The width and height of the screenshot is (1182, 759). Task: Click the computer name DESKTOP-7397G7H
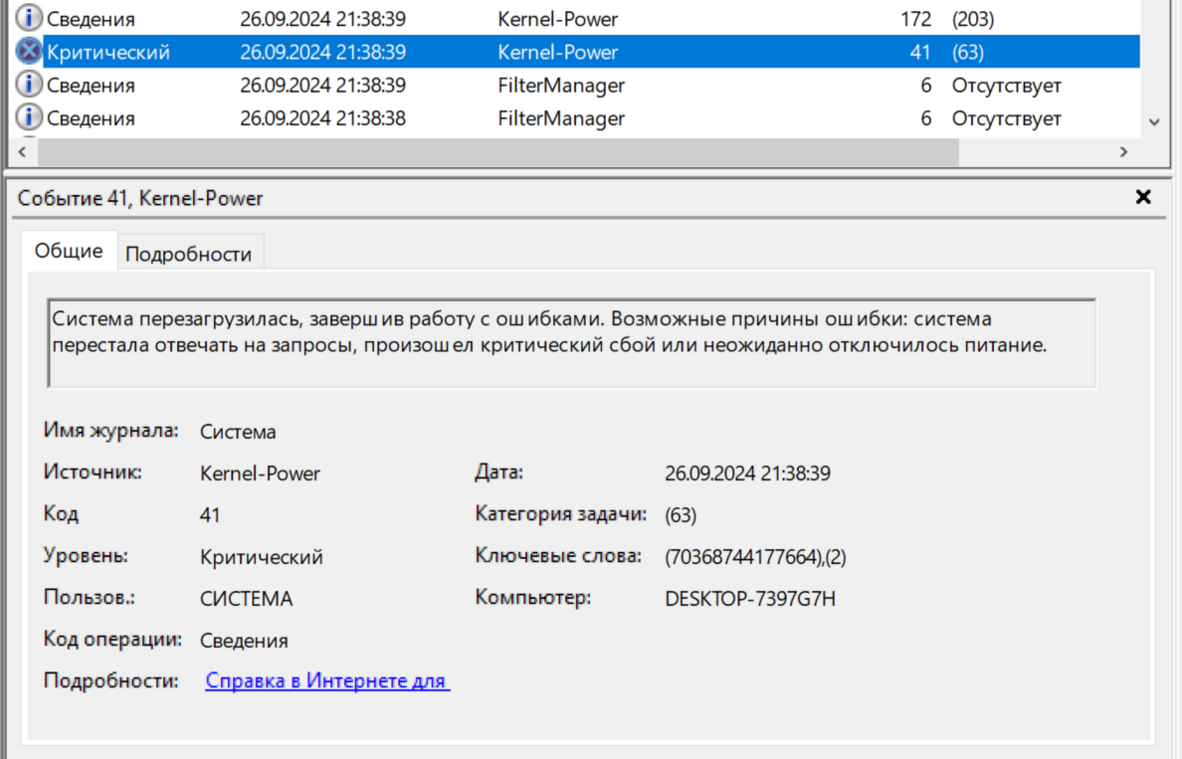(750, 599)
